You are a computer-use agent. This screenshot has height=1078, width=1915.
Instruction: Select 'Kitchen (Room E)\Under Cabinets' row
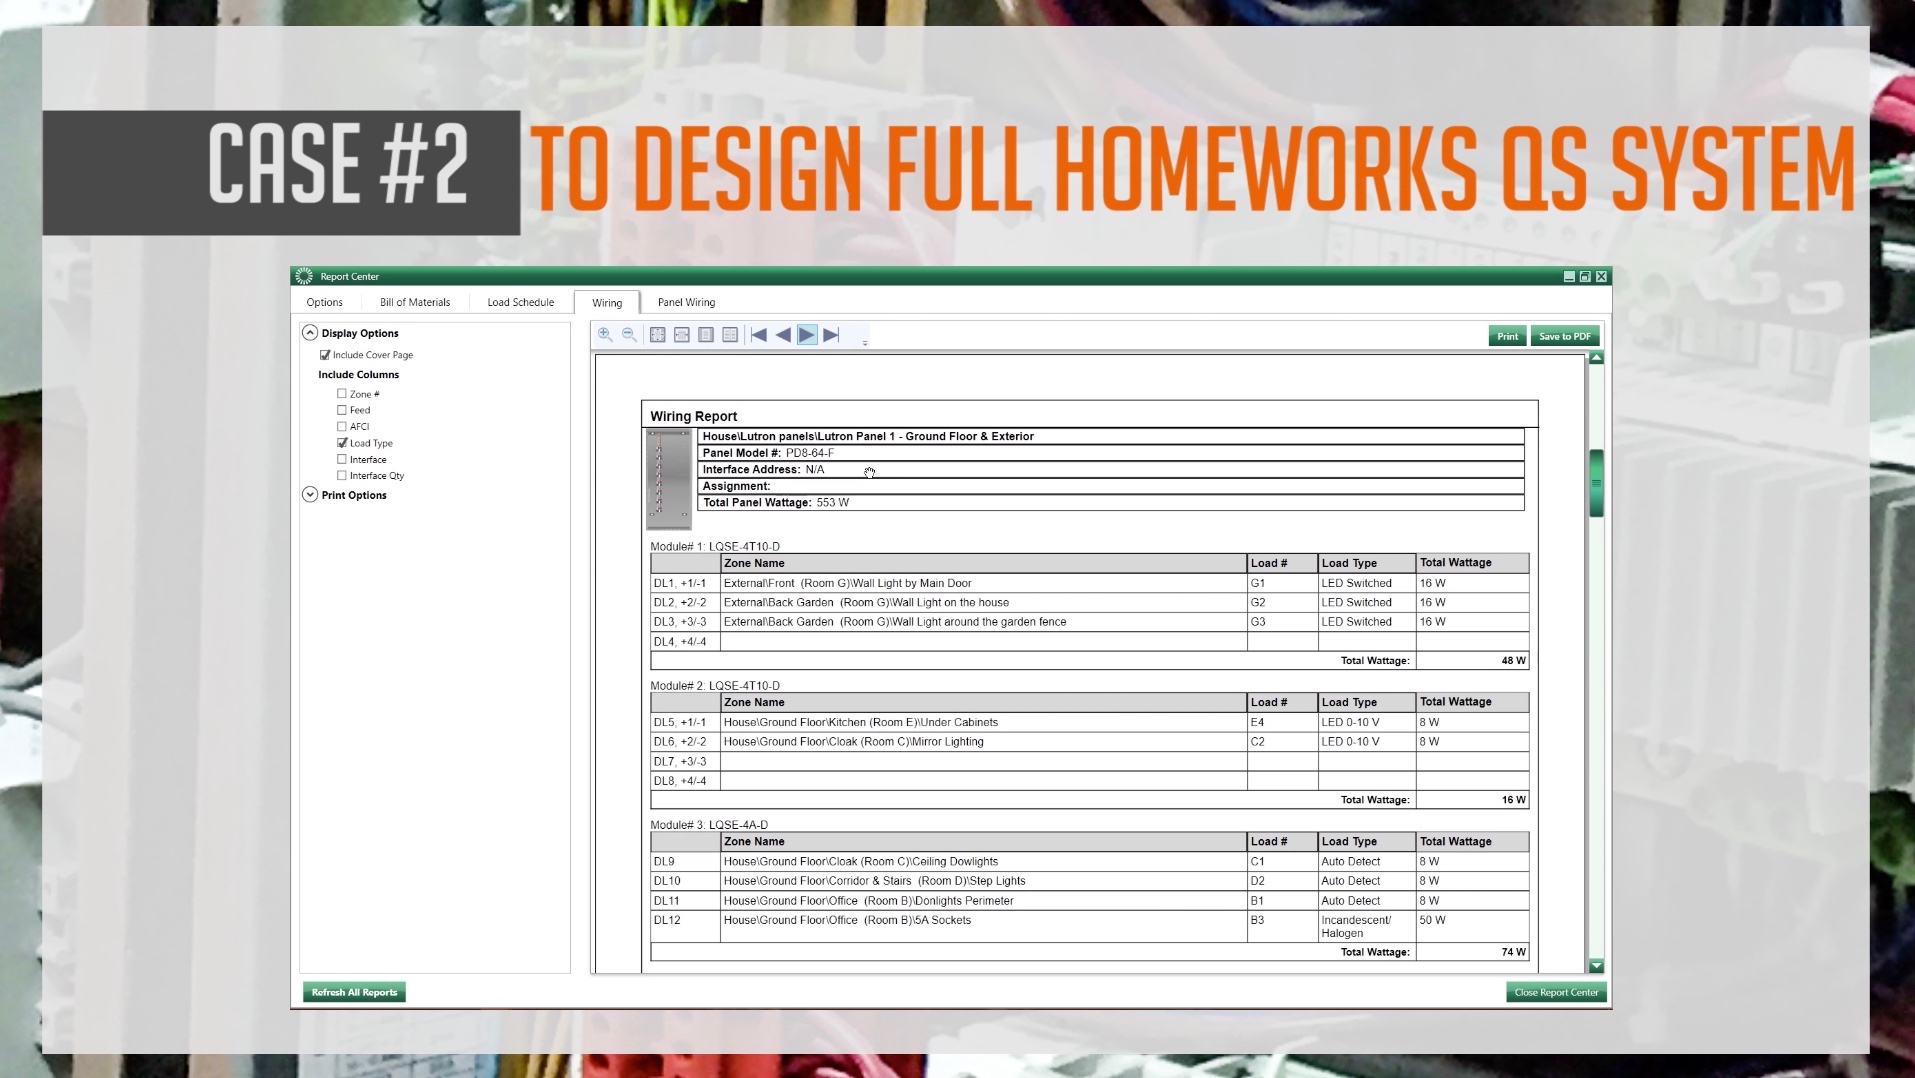(x=1089, y=722)
